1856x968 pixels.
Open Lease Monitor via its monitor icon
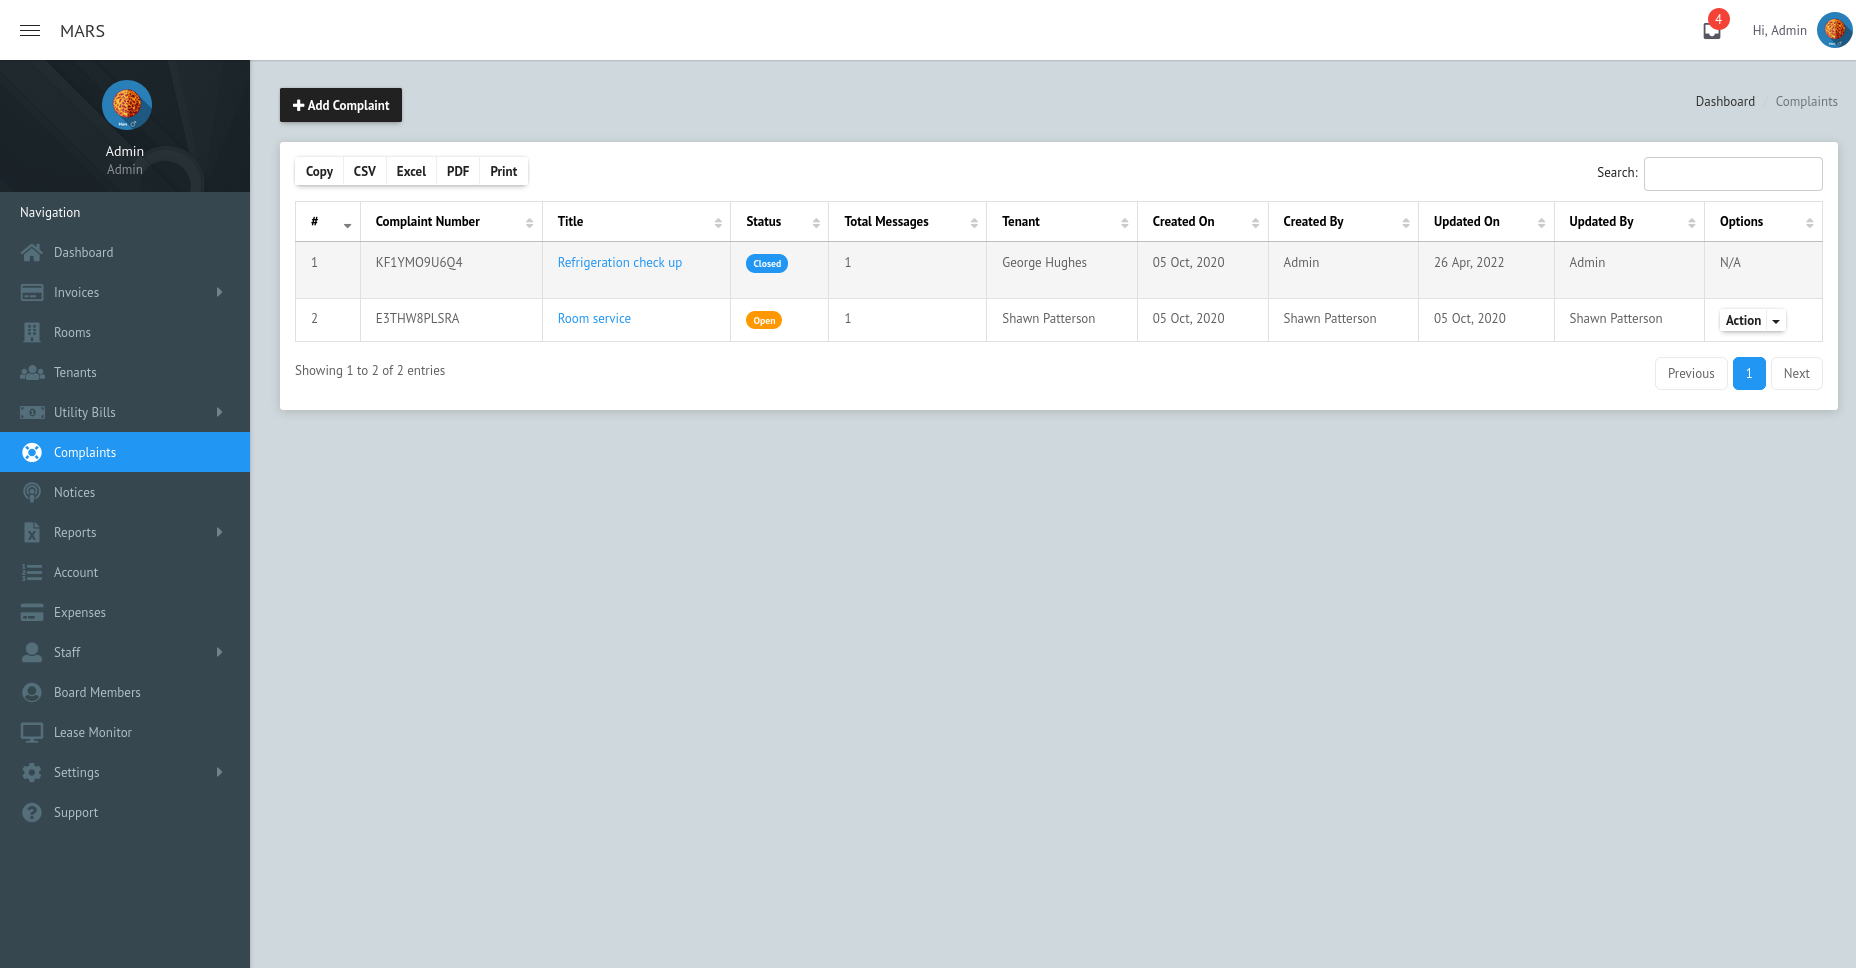tap(33, 732)
